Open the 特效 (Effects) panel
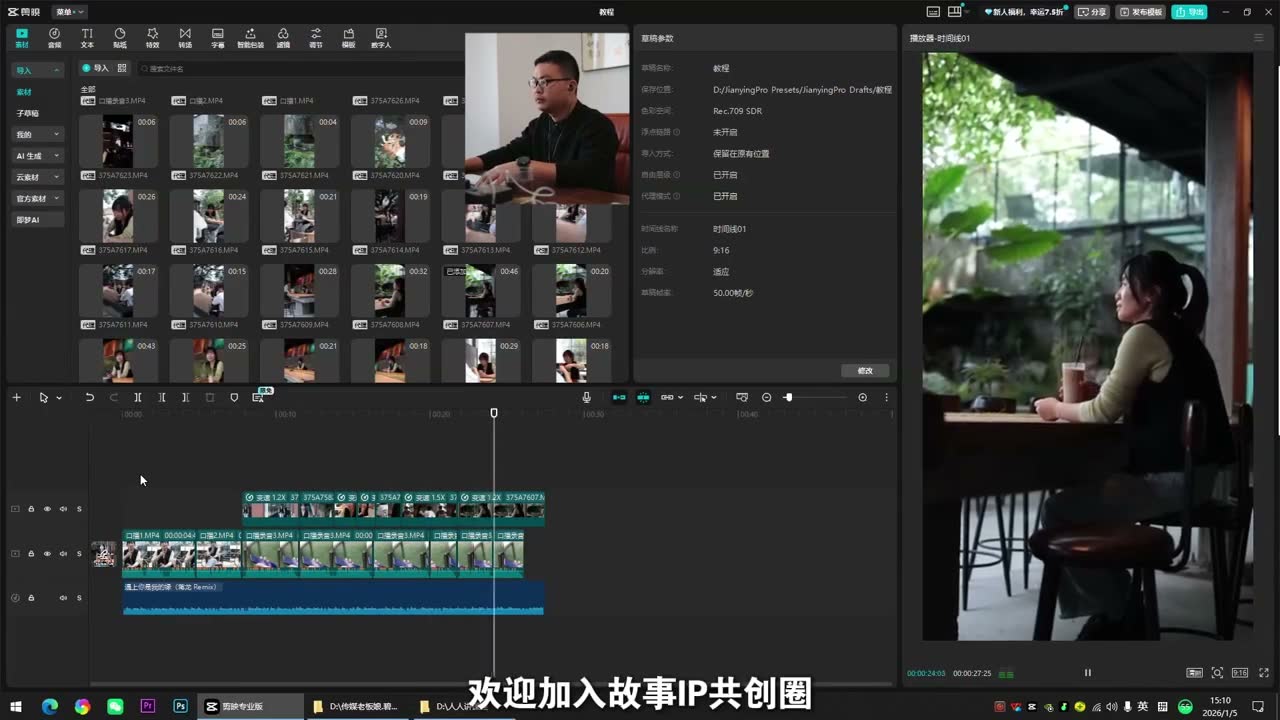 point(152,38)
